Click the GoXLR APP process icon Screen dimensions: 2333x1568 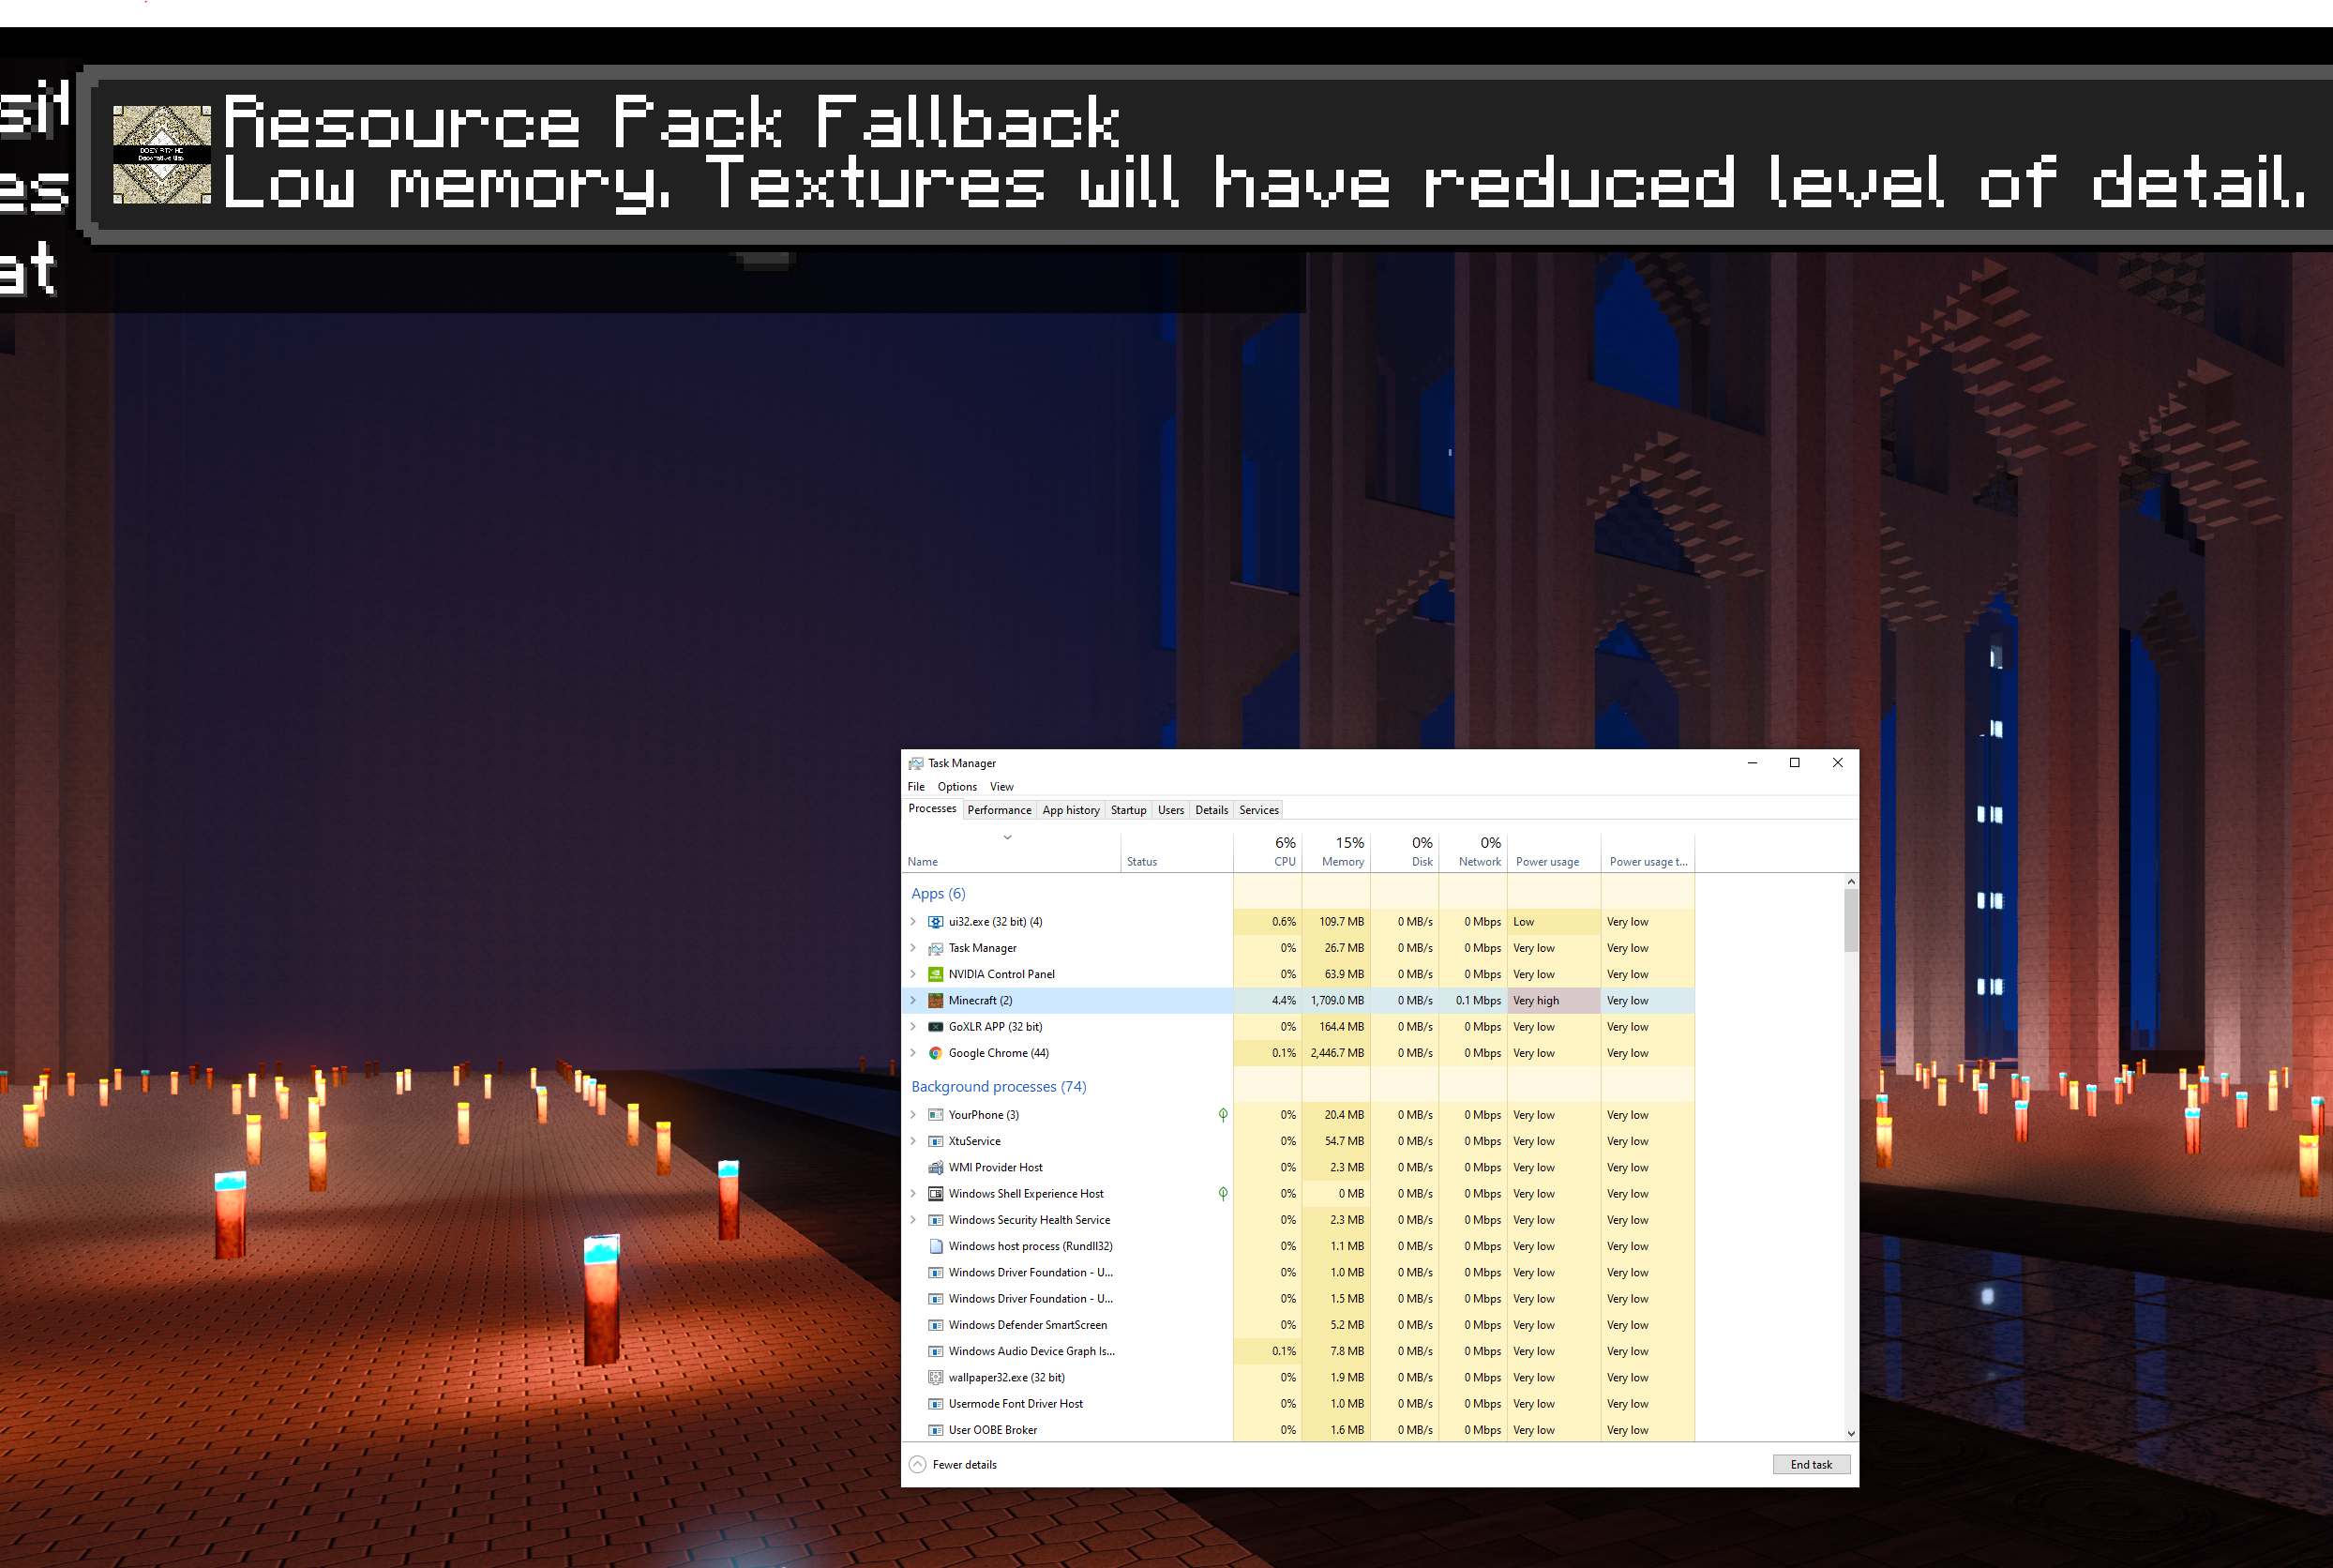tap(935, 1027)
